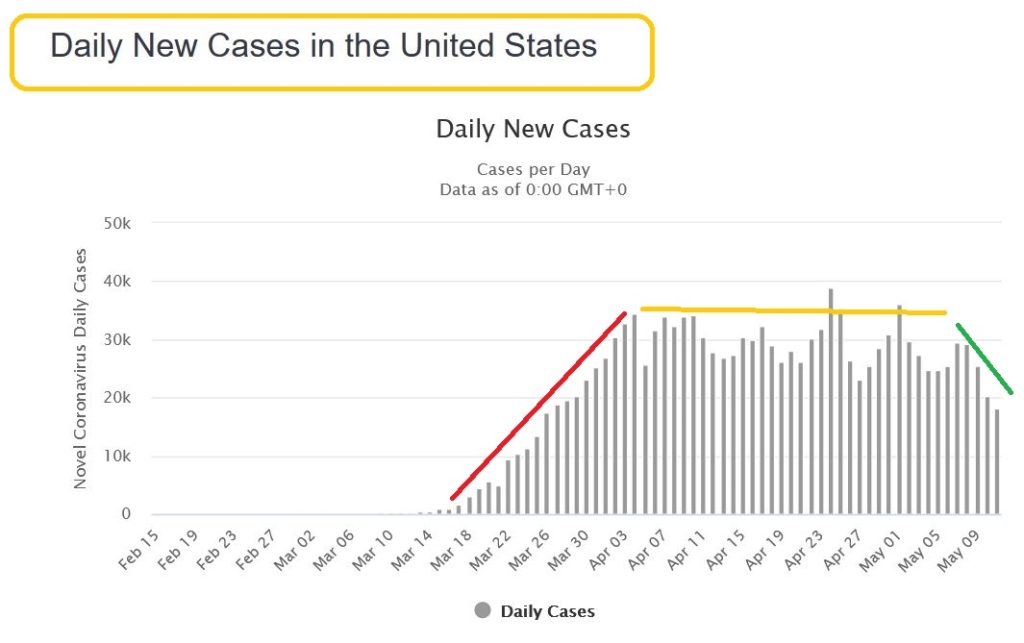Click the Cases per Day subtitle

point(533,170)
